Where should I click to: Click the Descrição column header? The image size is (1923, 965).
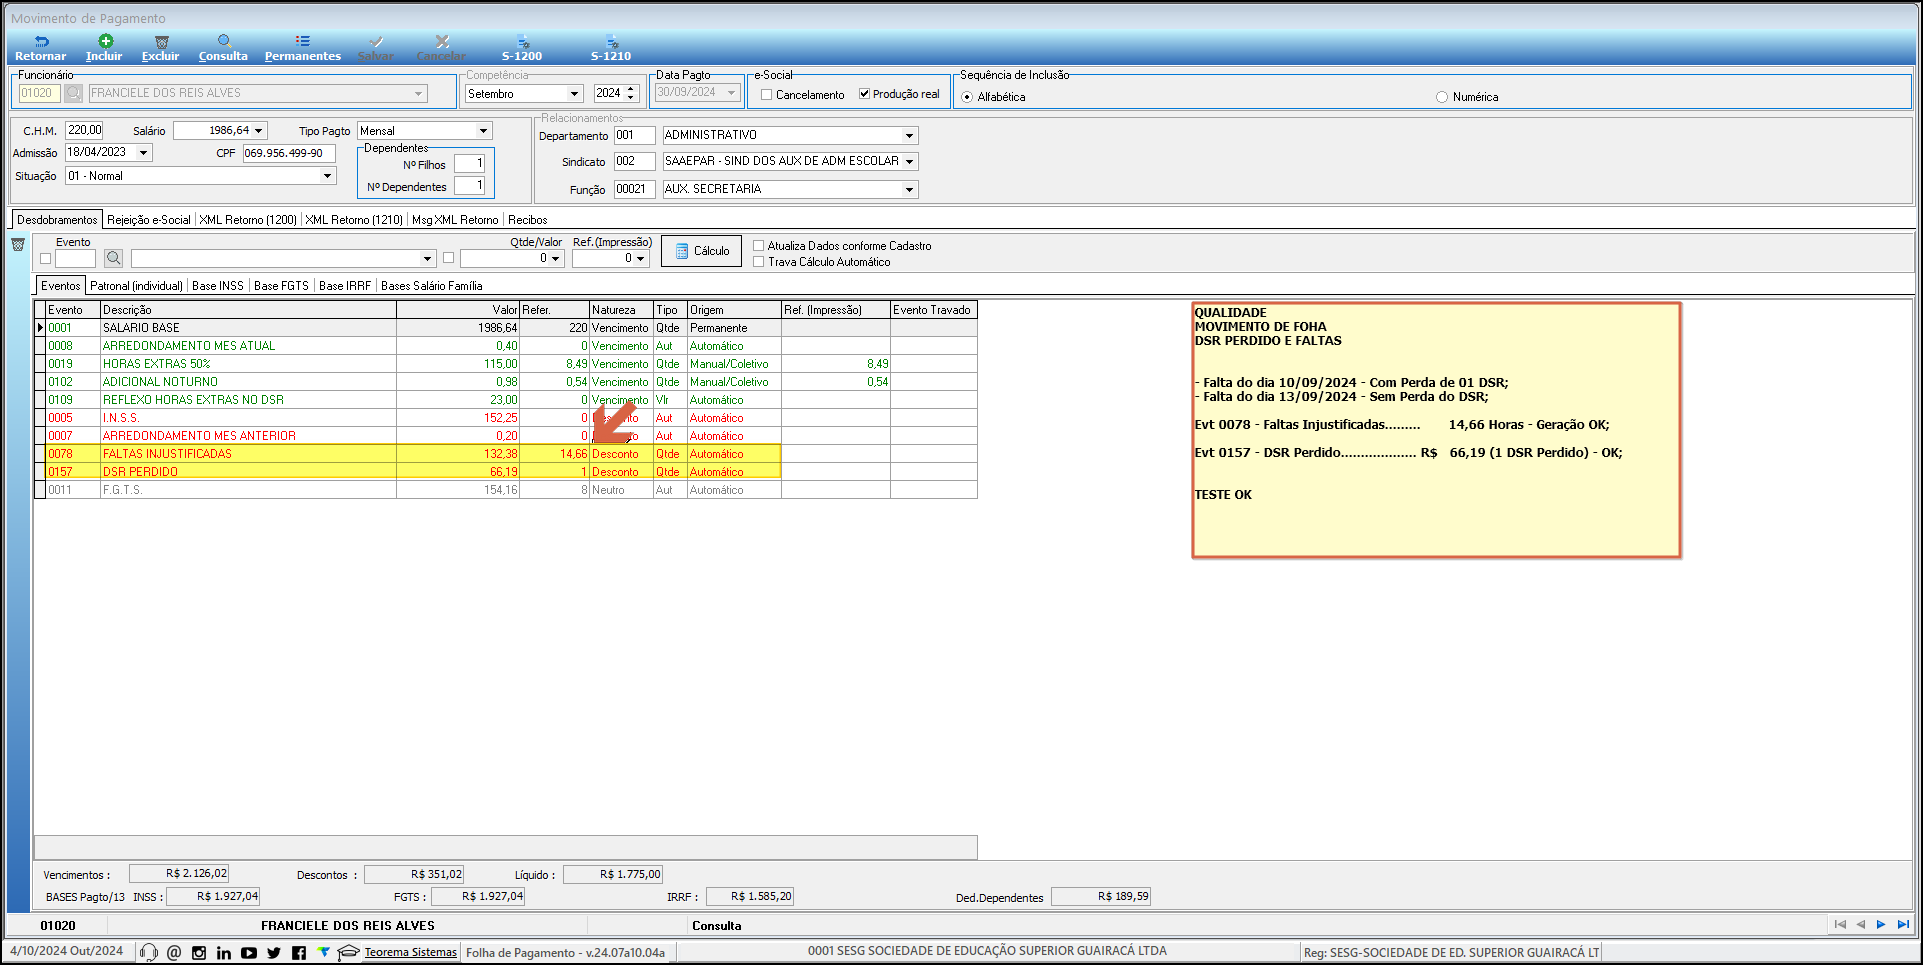point(248,310)
